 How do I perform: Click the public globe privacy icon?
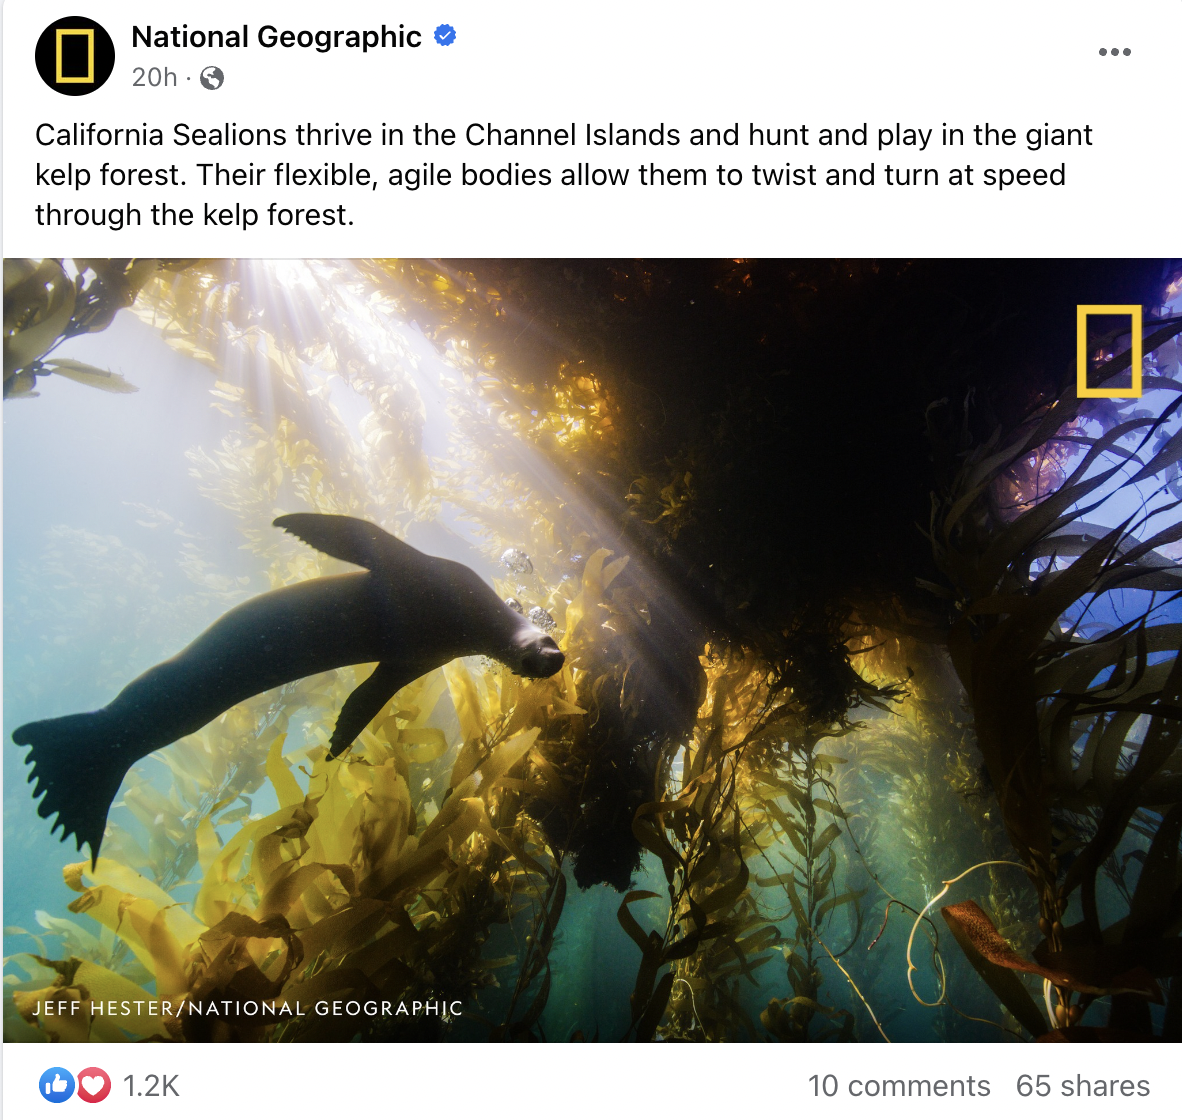point(212,78)
